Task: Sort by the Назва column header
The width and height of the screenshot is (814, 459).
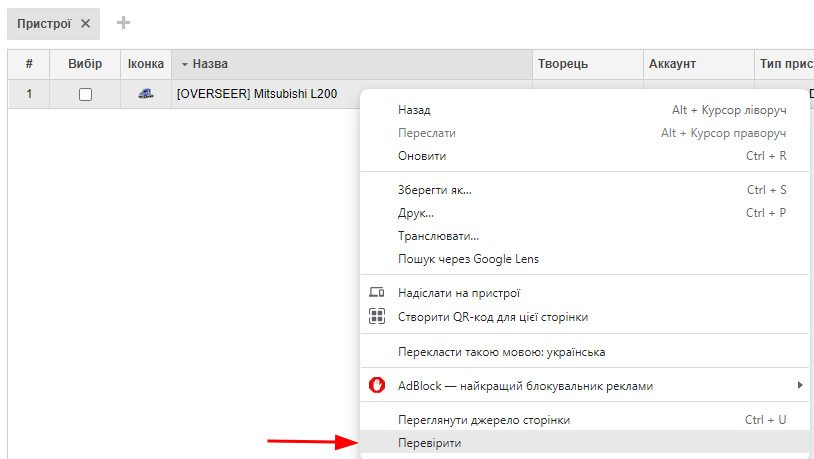Action: click(x=352, y=64)
